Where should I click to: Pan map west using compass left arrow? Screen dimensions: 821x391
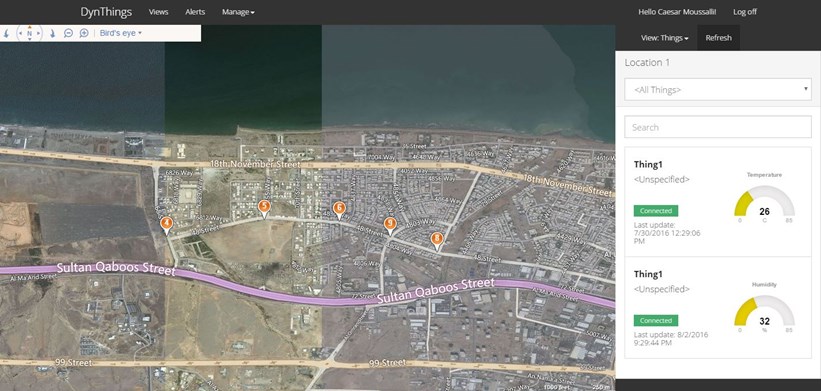point(20,33)
